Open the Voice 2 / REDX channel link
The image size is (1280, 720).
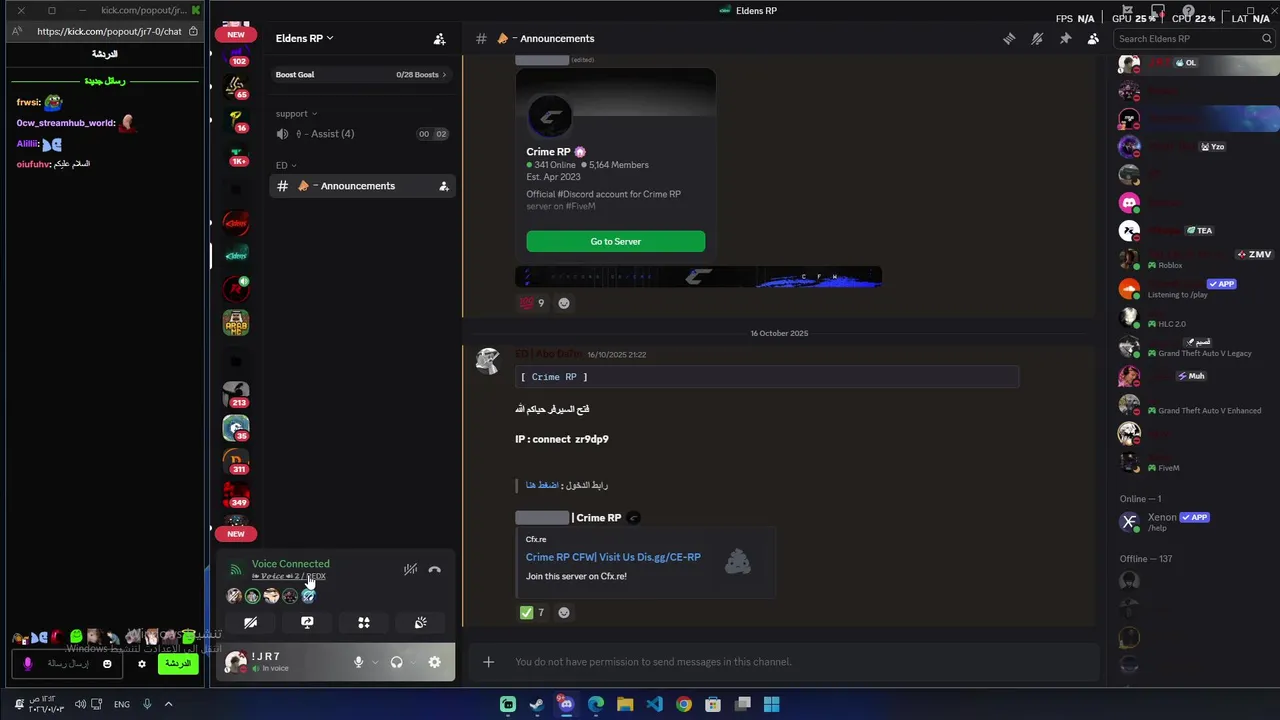(x=289, y=577)
